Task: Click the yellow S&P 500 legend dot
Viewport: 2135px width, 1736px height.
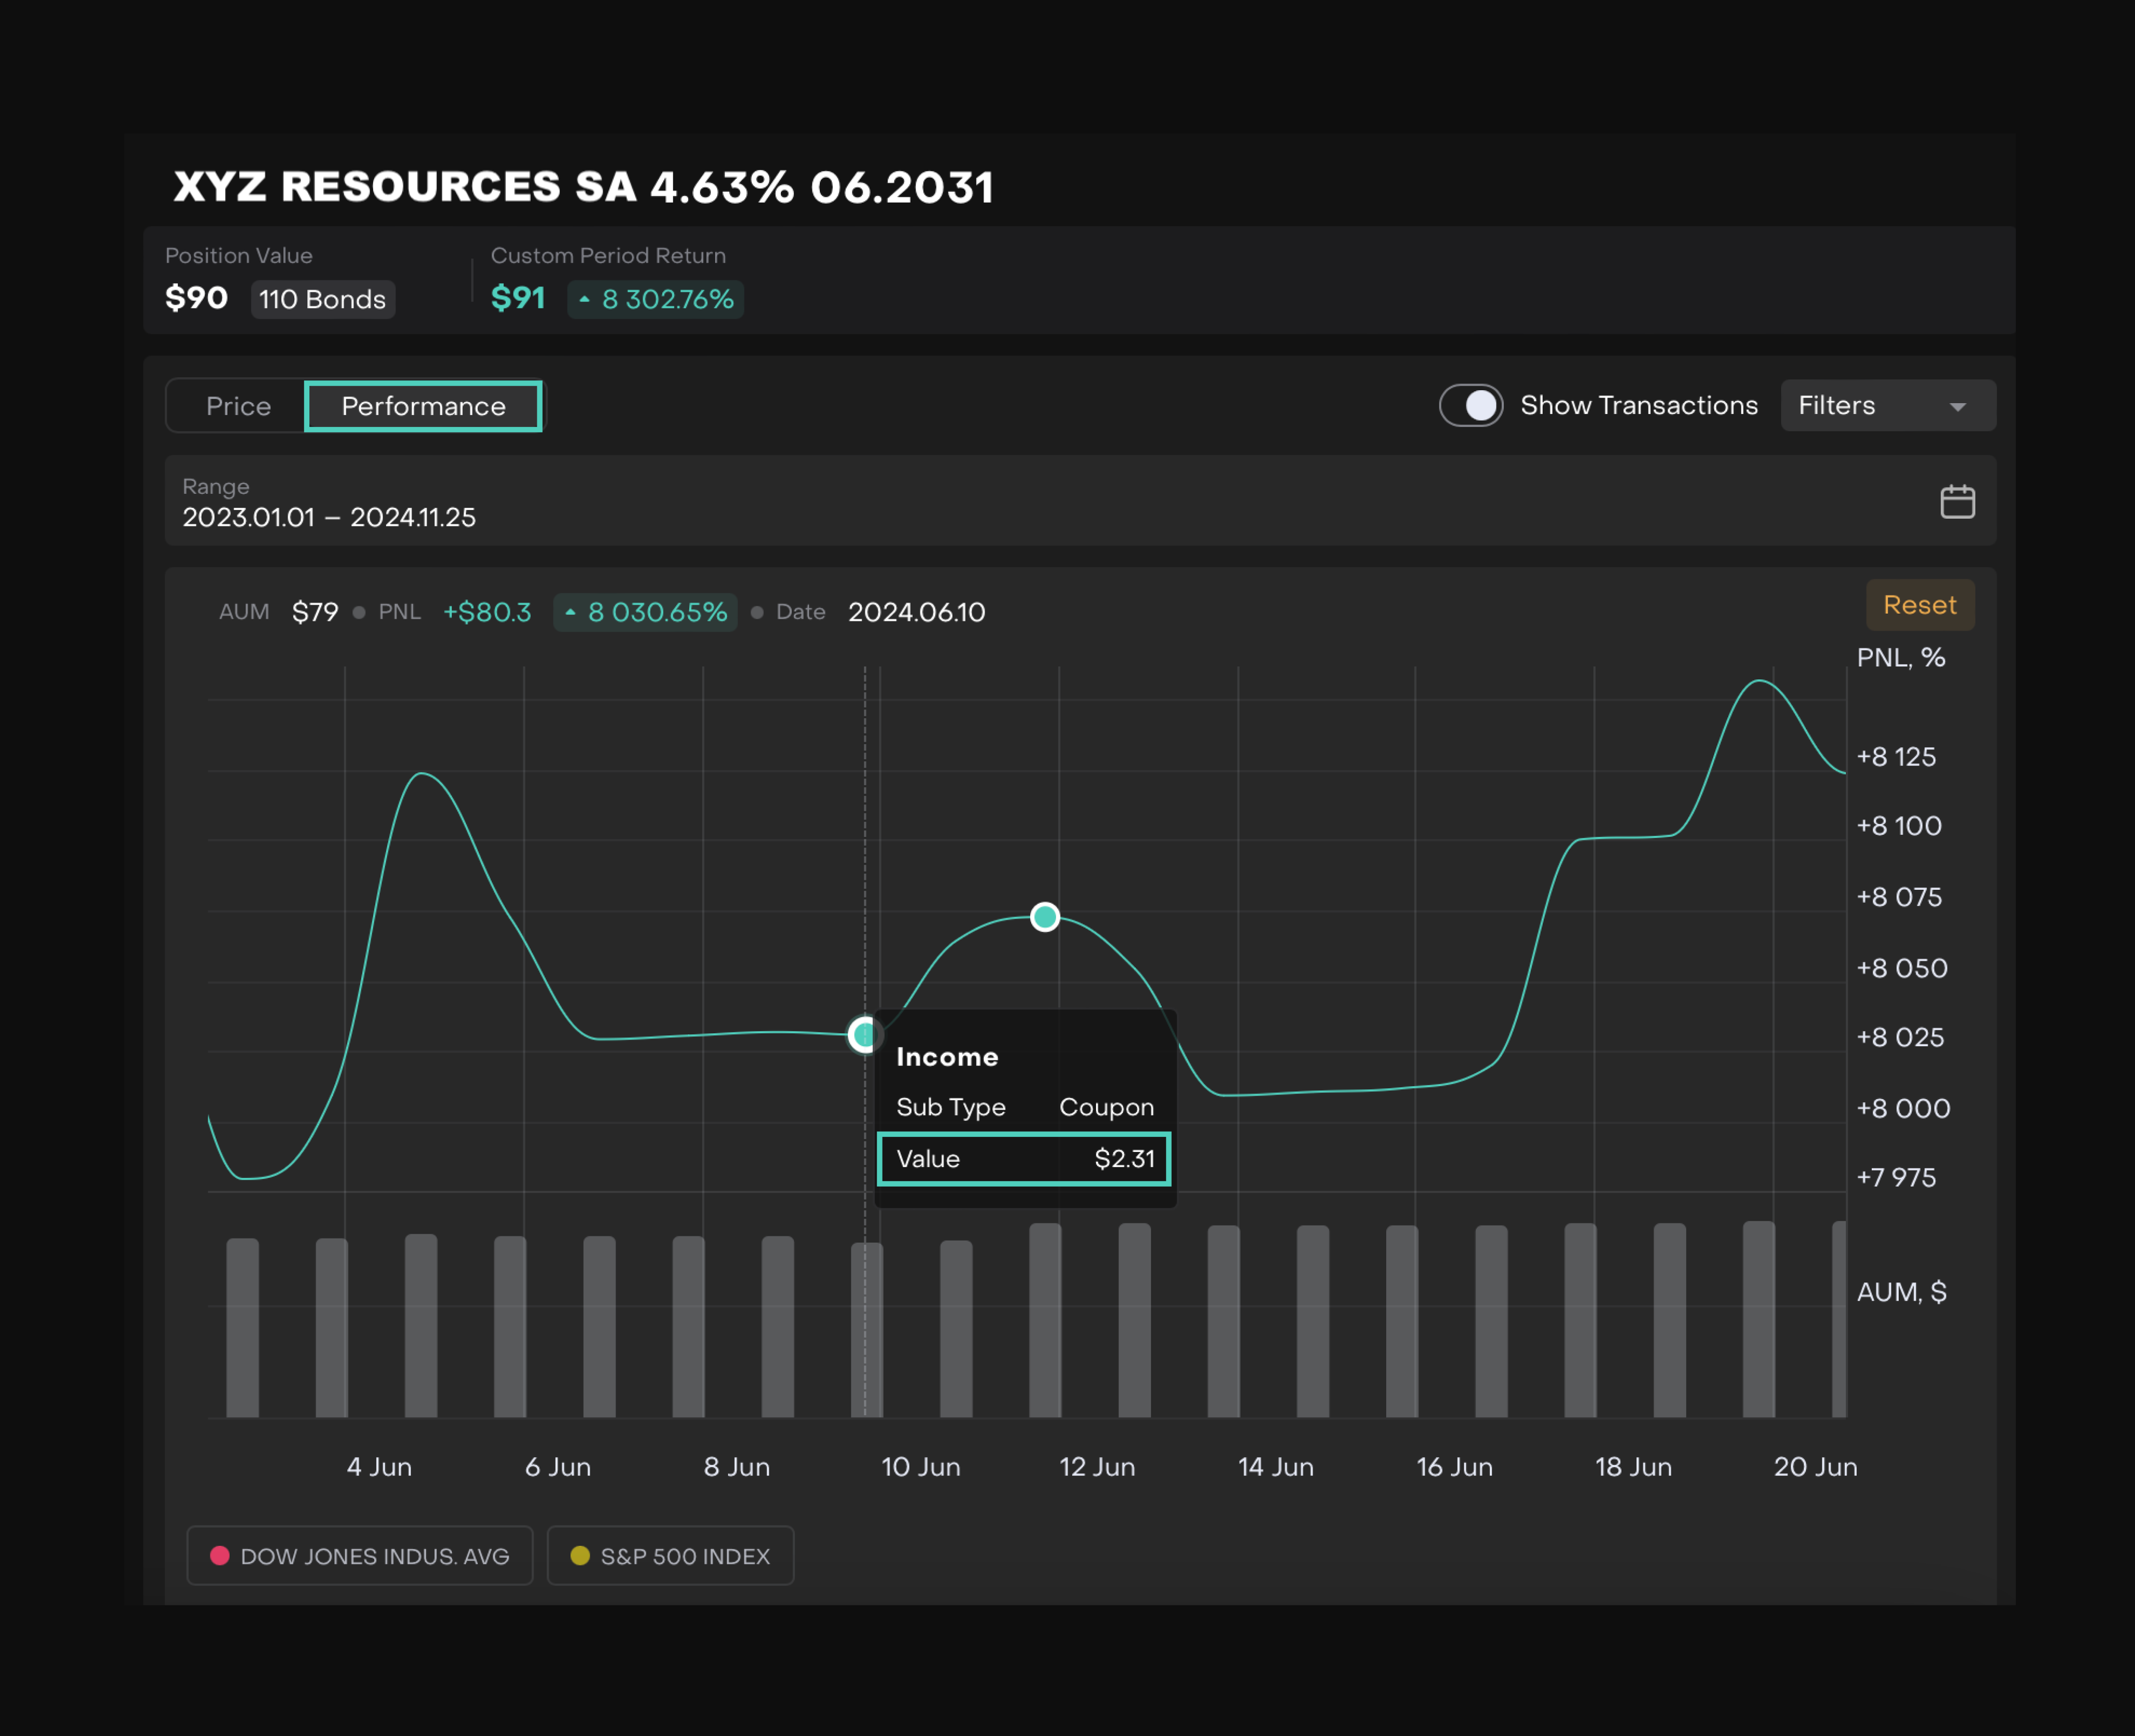Action: pos(579,1555)
